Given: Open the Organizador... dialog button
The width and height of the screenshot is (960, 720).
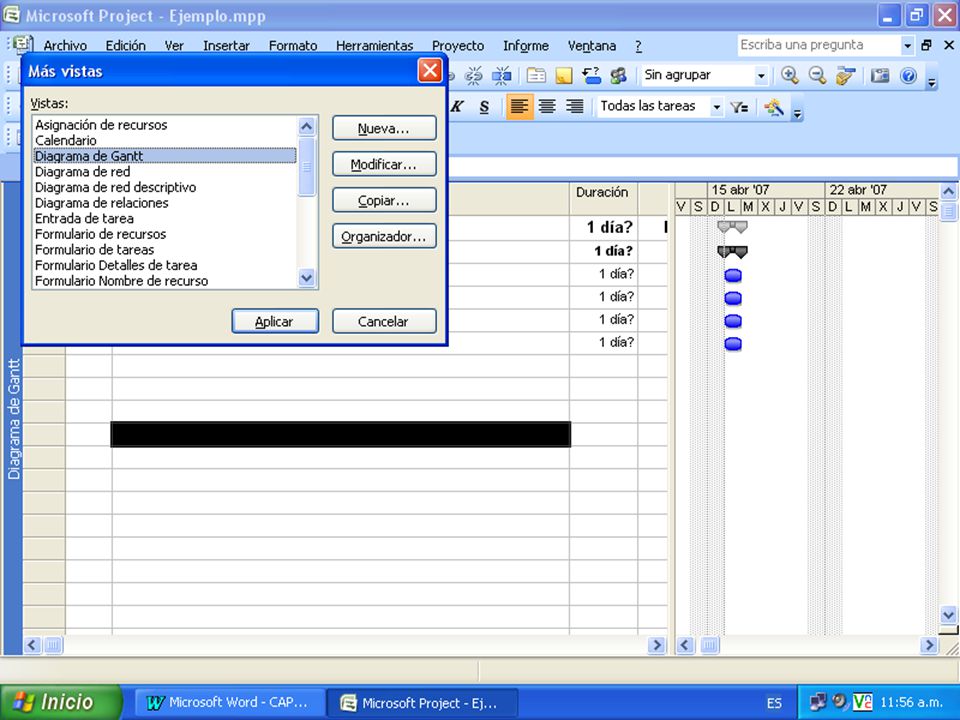Looking at the screenshot, I should [384, 236].
